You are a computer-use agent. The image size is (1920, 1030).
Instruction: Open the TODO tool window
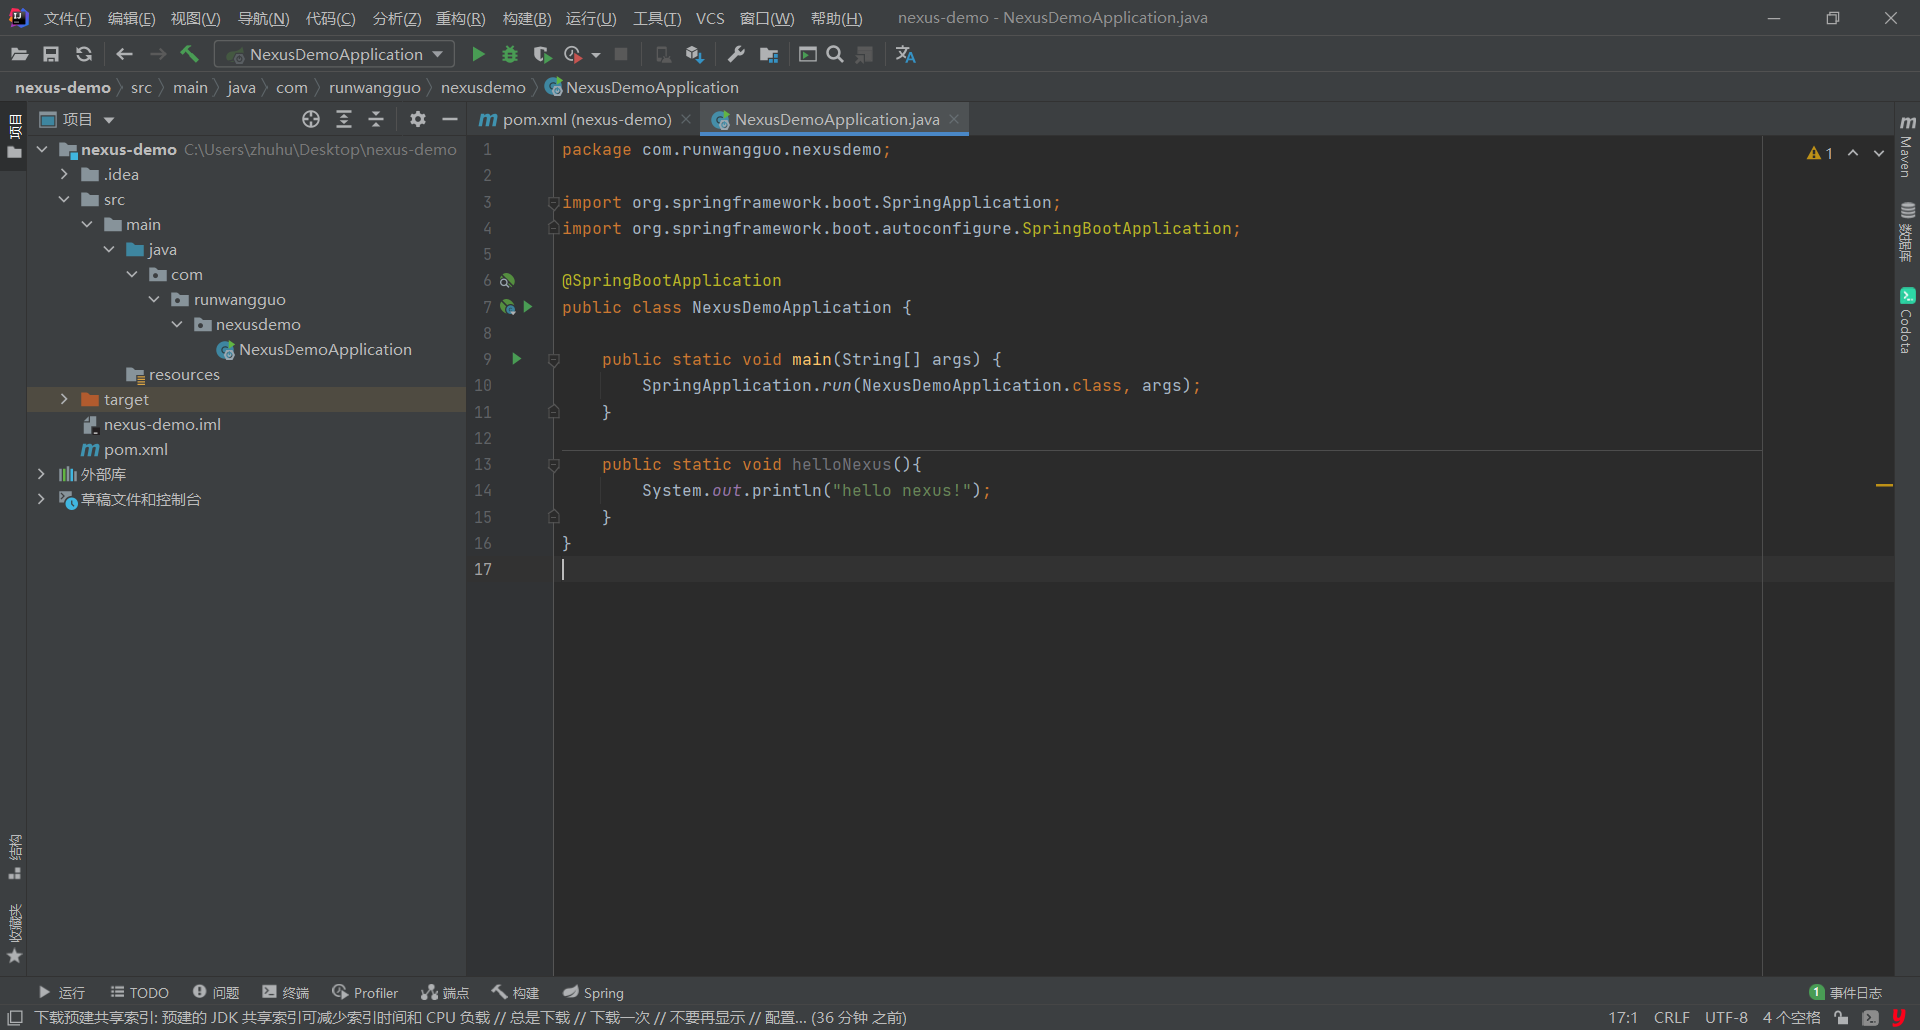coord(140,993)
